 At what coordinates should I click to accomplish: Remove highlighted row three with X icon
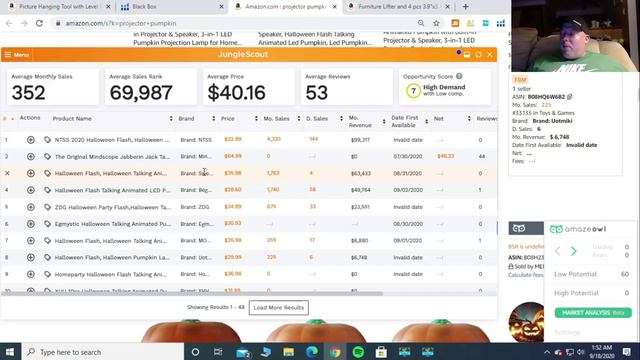coord(7,173)
